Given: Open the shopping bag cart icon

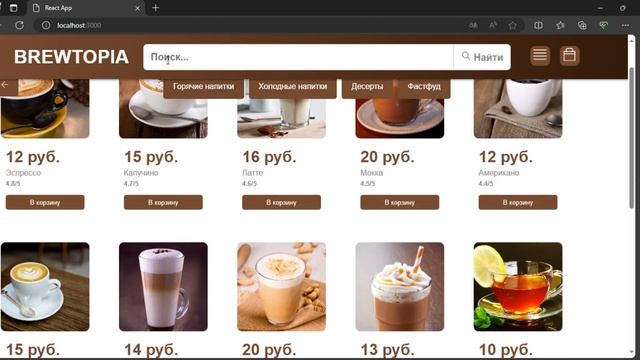Looking at the screenshot, I should point(569,56).
